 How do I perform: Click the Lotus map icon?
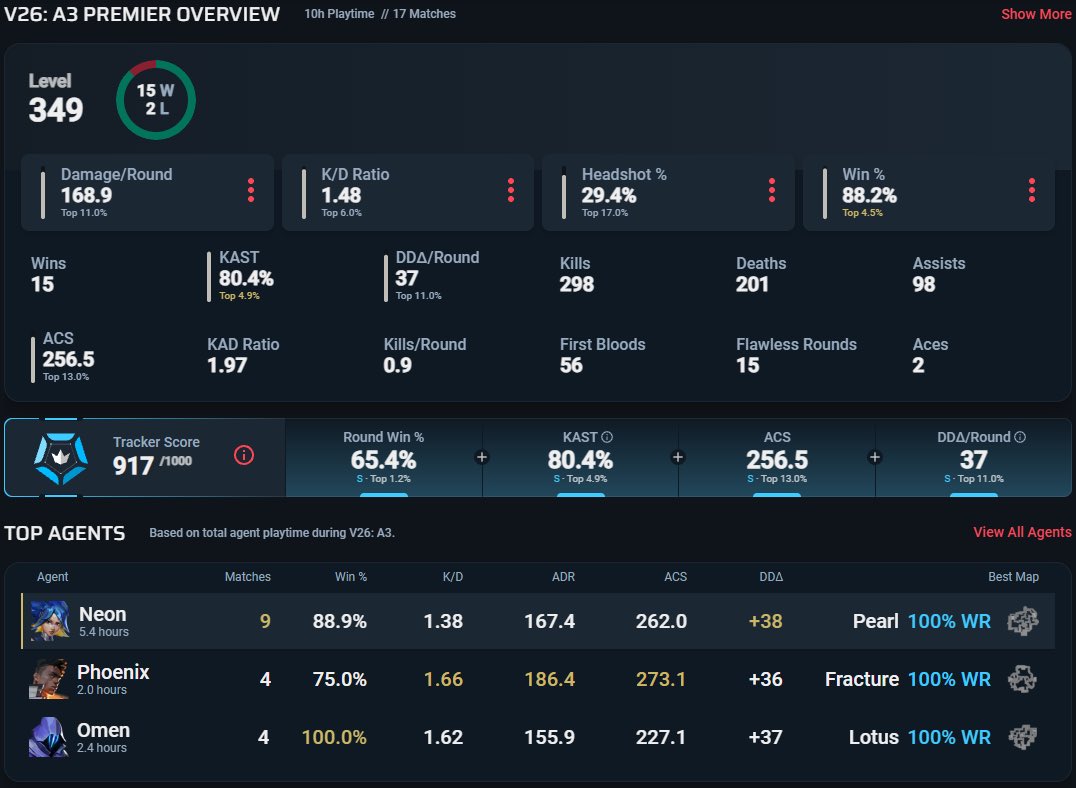[1022, 737]
